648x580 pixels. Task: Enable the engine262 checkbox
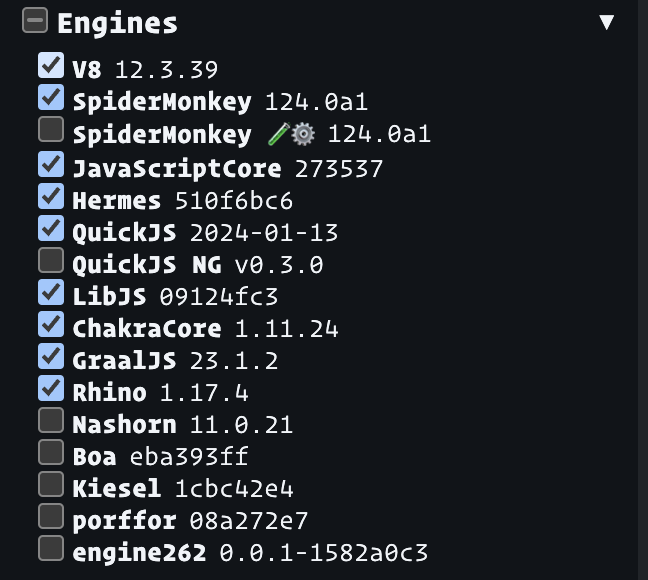51,548
